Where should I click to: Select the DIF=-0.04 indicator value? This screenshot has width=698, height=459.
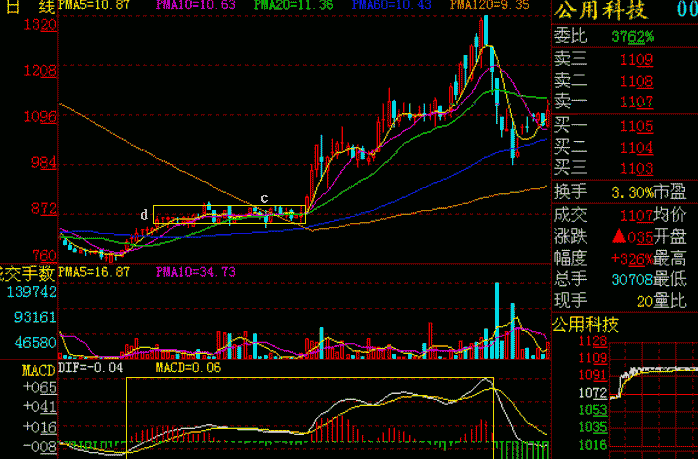[x=90, y=368]
